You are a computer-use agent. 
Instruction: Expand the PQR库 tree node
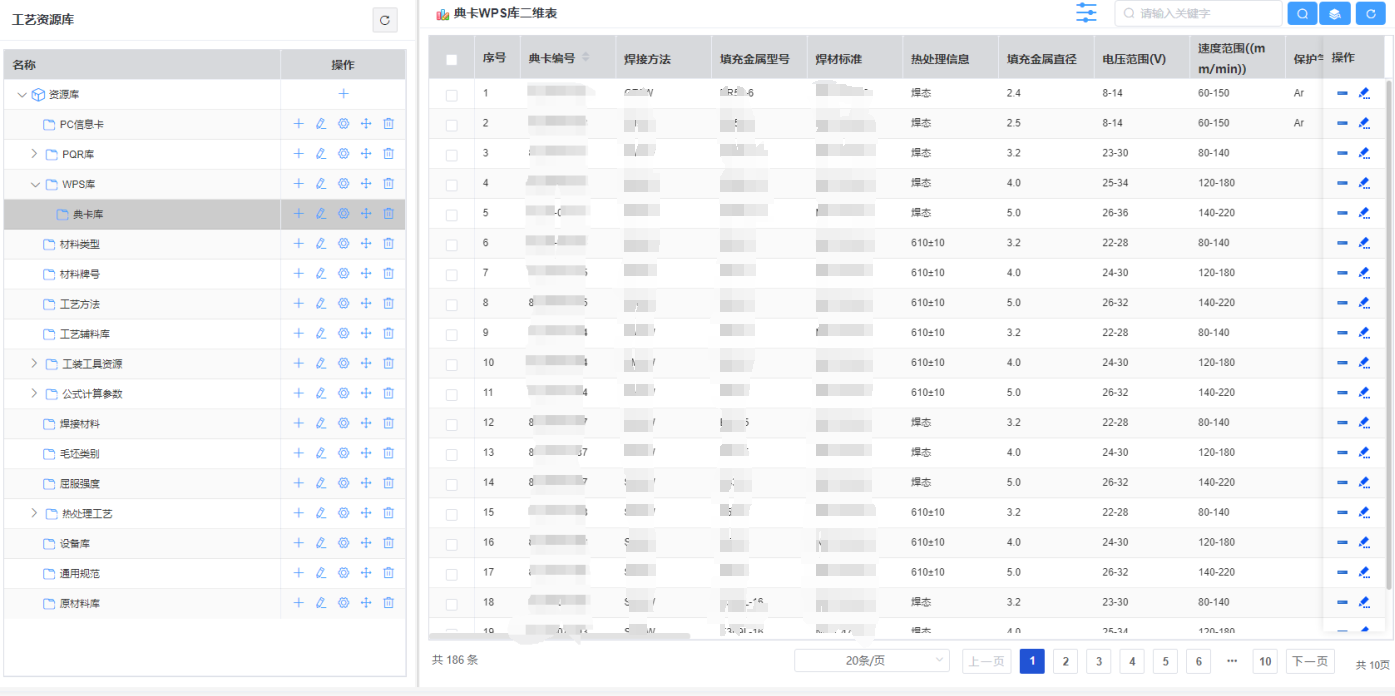[34, 154]
